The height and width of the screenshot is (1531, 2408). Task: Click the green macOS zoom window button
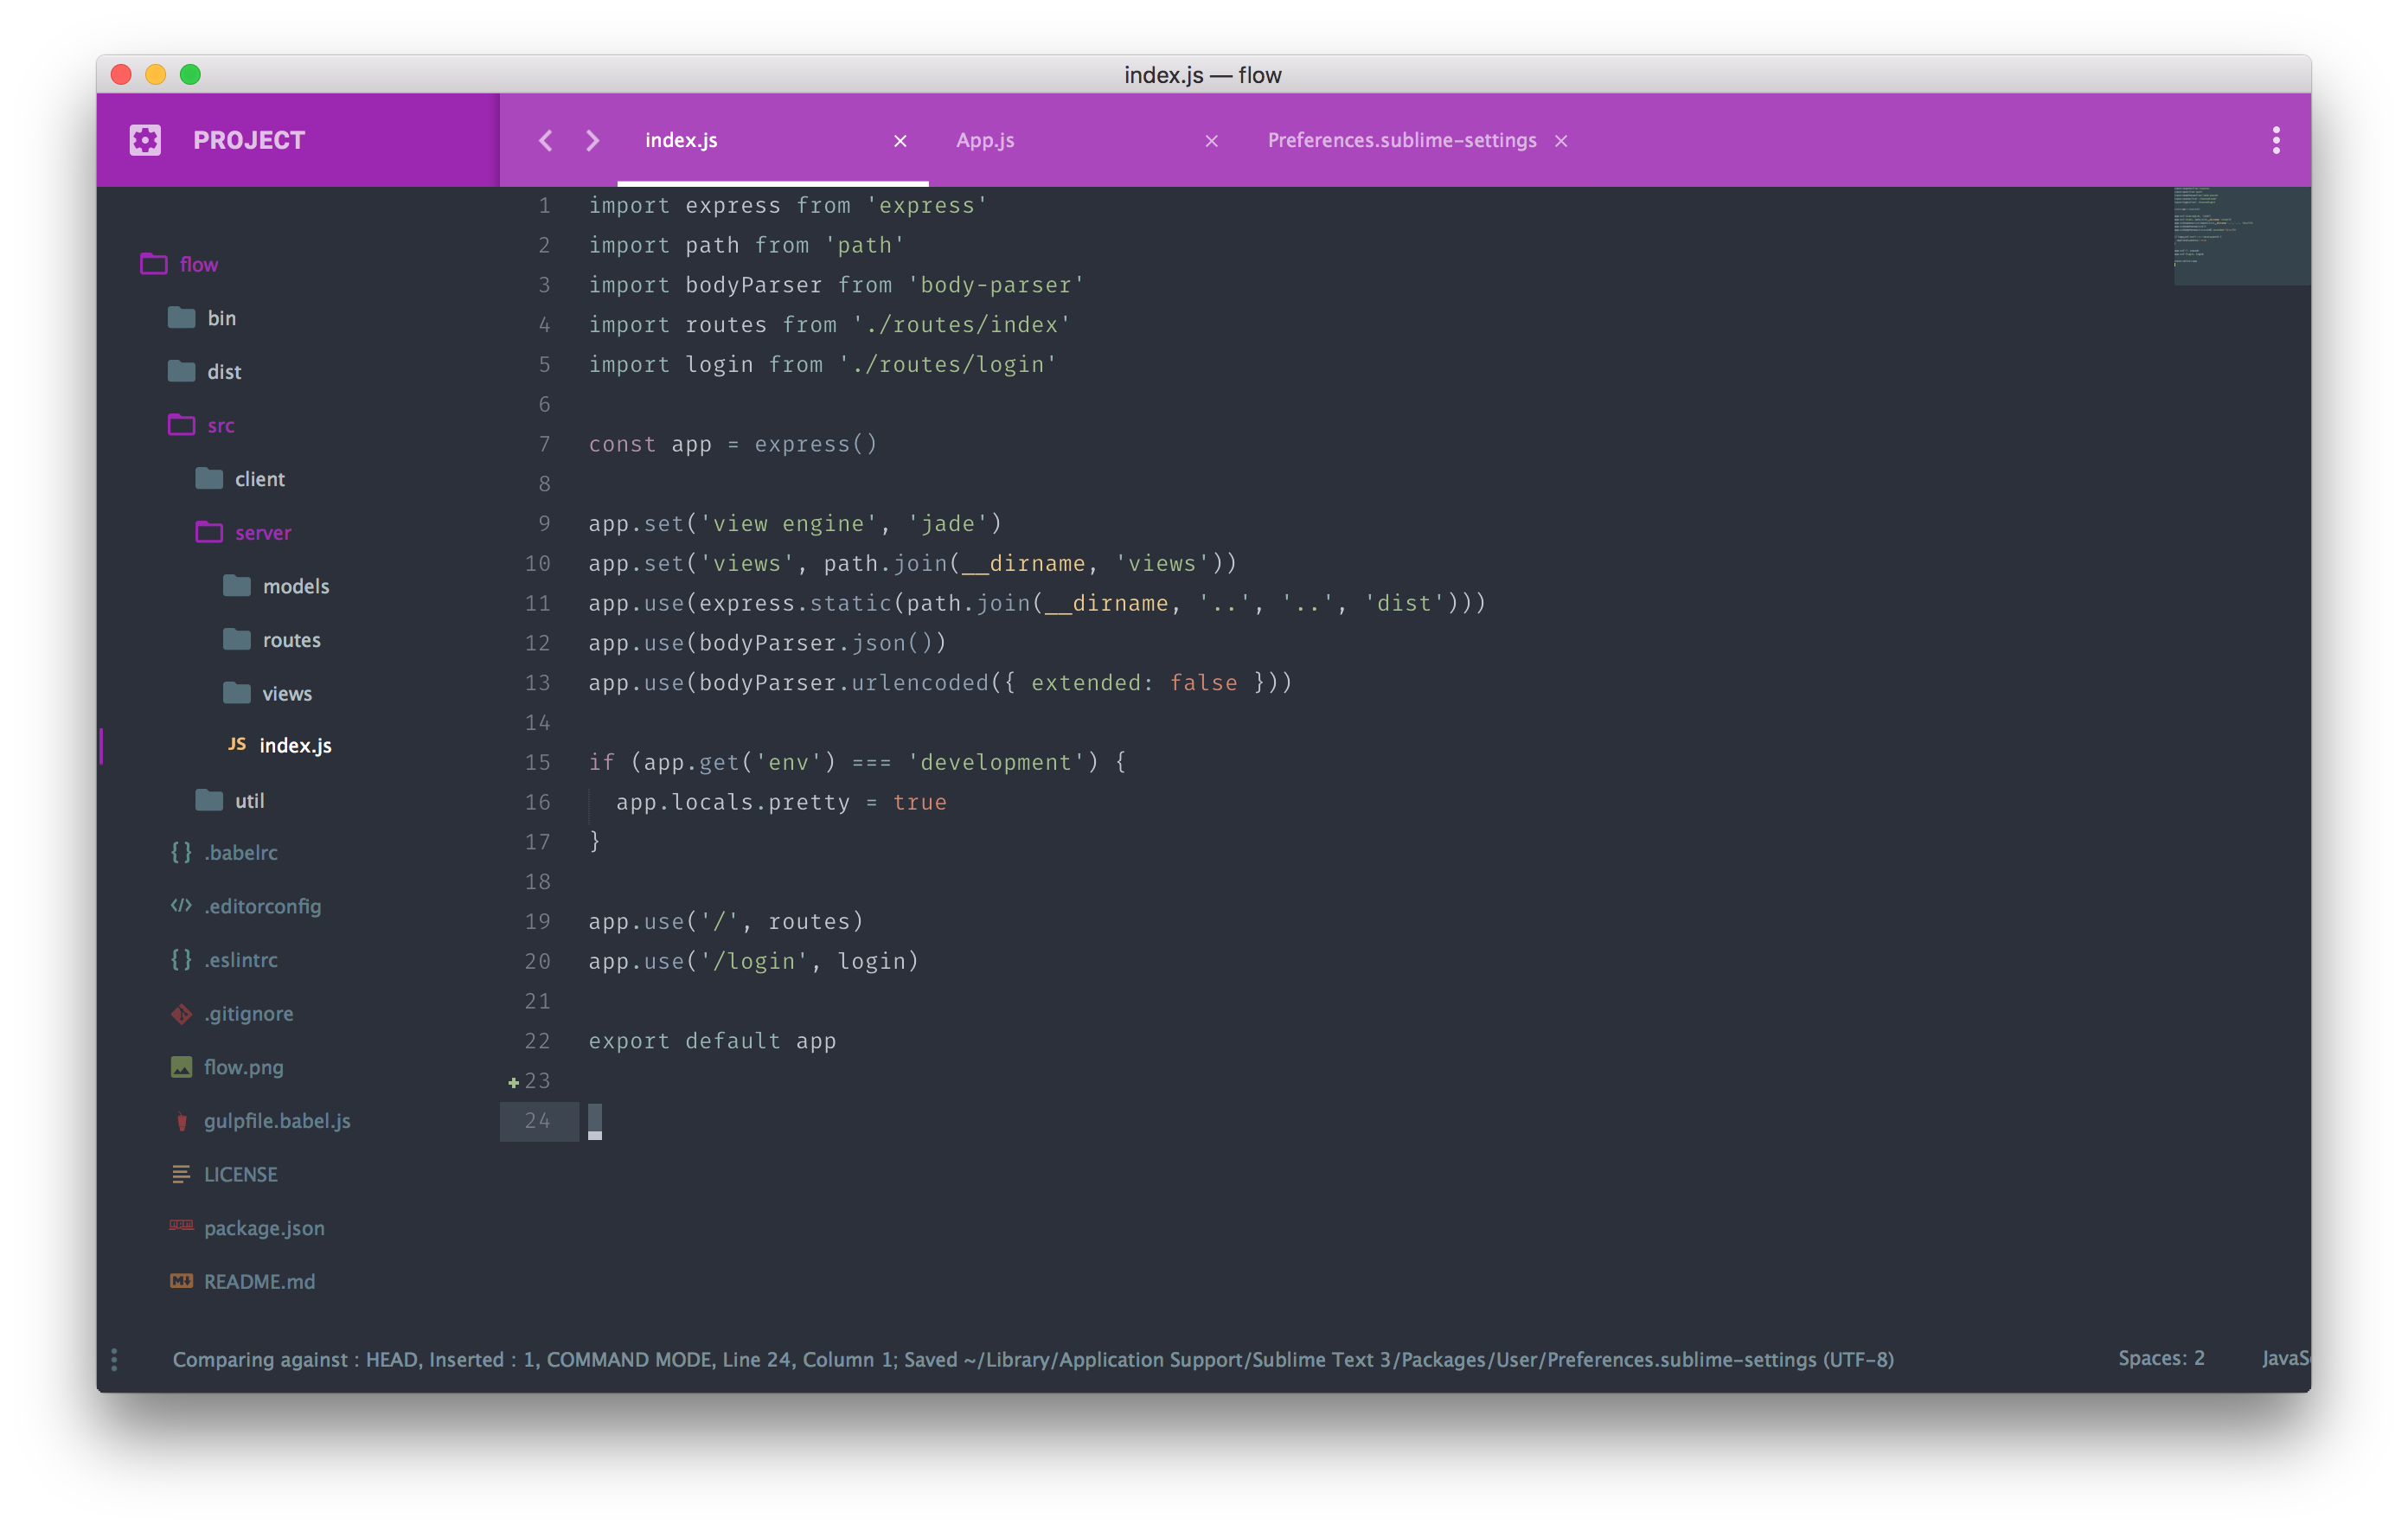[190, 74]
